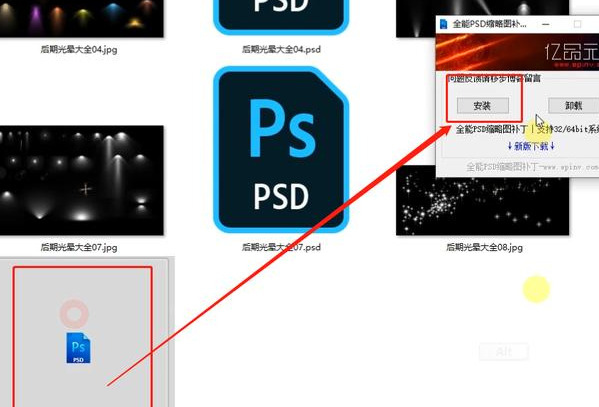Viewport: 599px width, 407px height.
Task: Open the ↓新版下载↓ download link
Action: click(531, 146)
